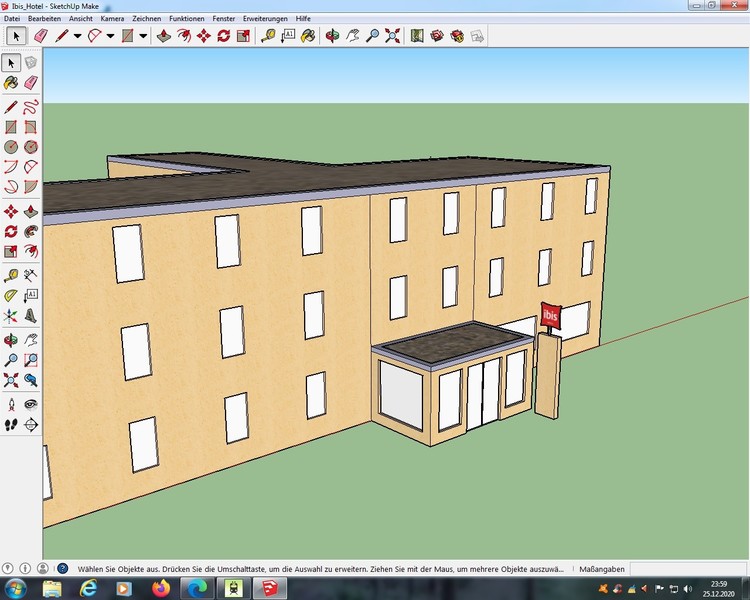
Task: Activate the Paint Bucket tool in top toolbar
Action: click(x=308, y=36)
